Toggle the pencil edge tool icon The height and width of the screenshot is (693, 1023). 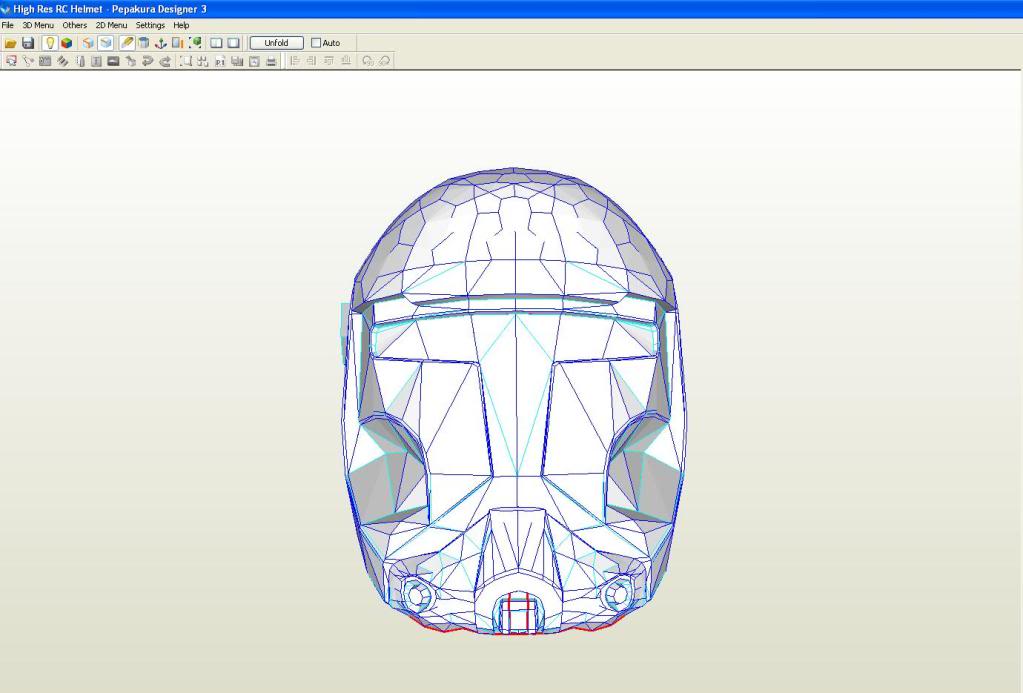point(127,43)
